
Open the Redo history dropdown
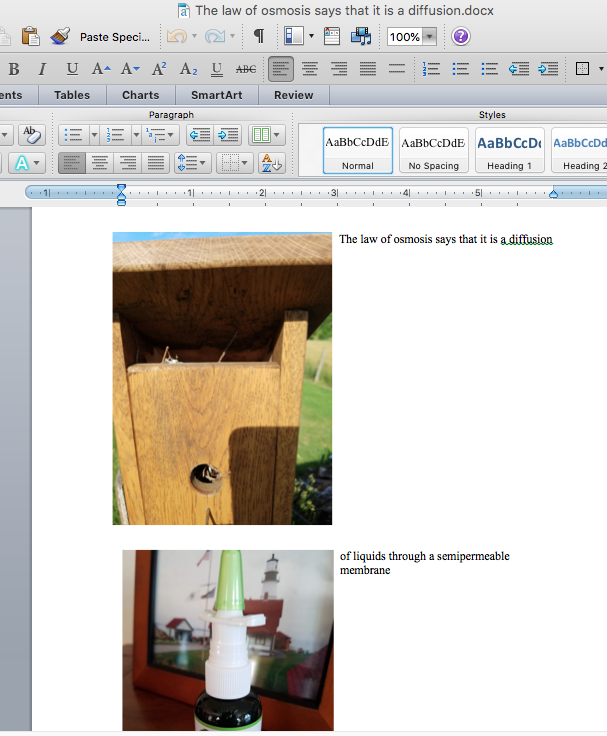tap(232, 36)
